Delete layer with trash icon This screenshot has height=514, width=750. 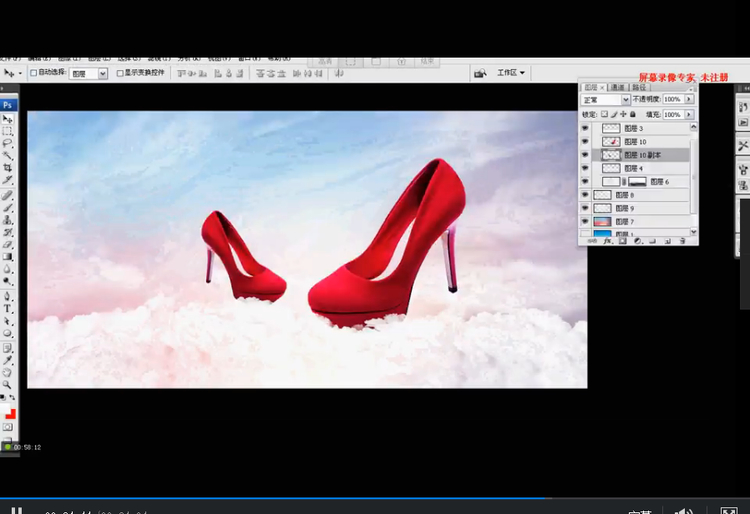coord(683,241)
